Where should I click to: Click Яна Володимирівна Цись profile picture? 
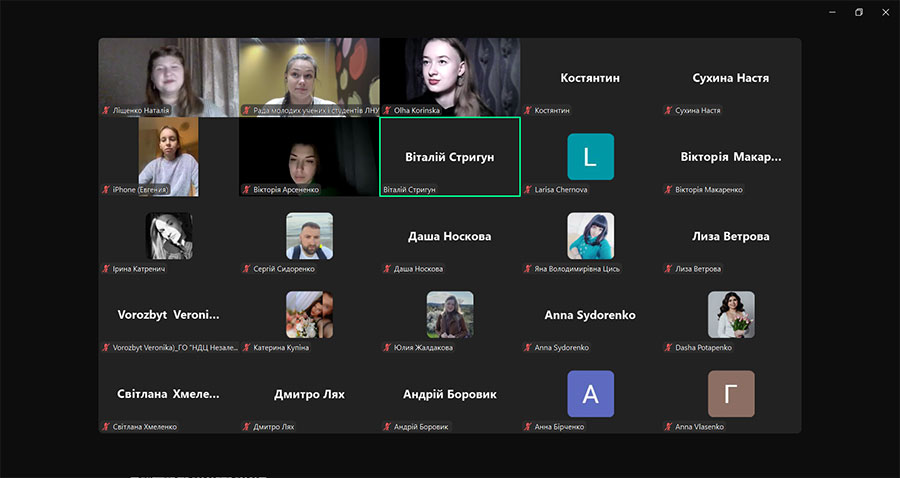[591, 236]
